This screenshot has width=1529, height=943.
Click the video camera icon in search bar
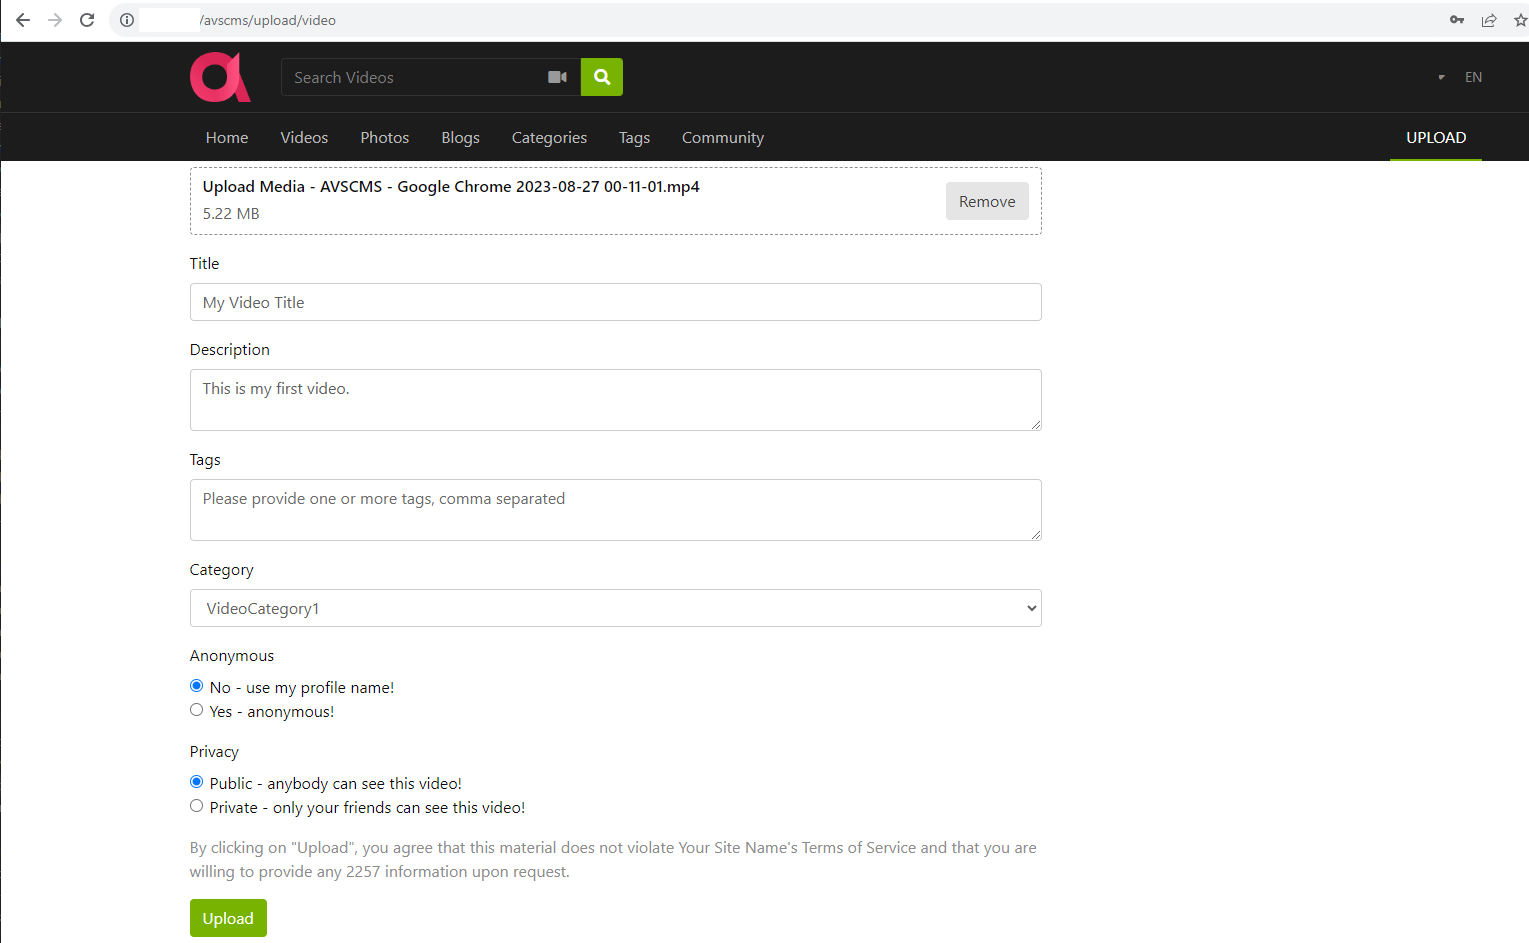pos(557,77)
